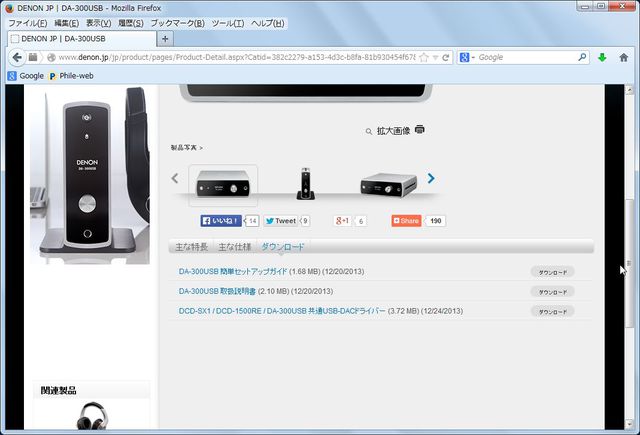Open the 編集(E) menu

[67, 23]
